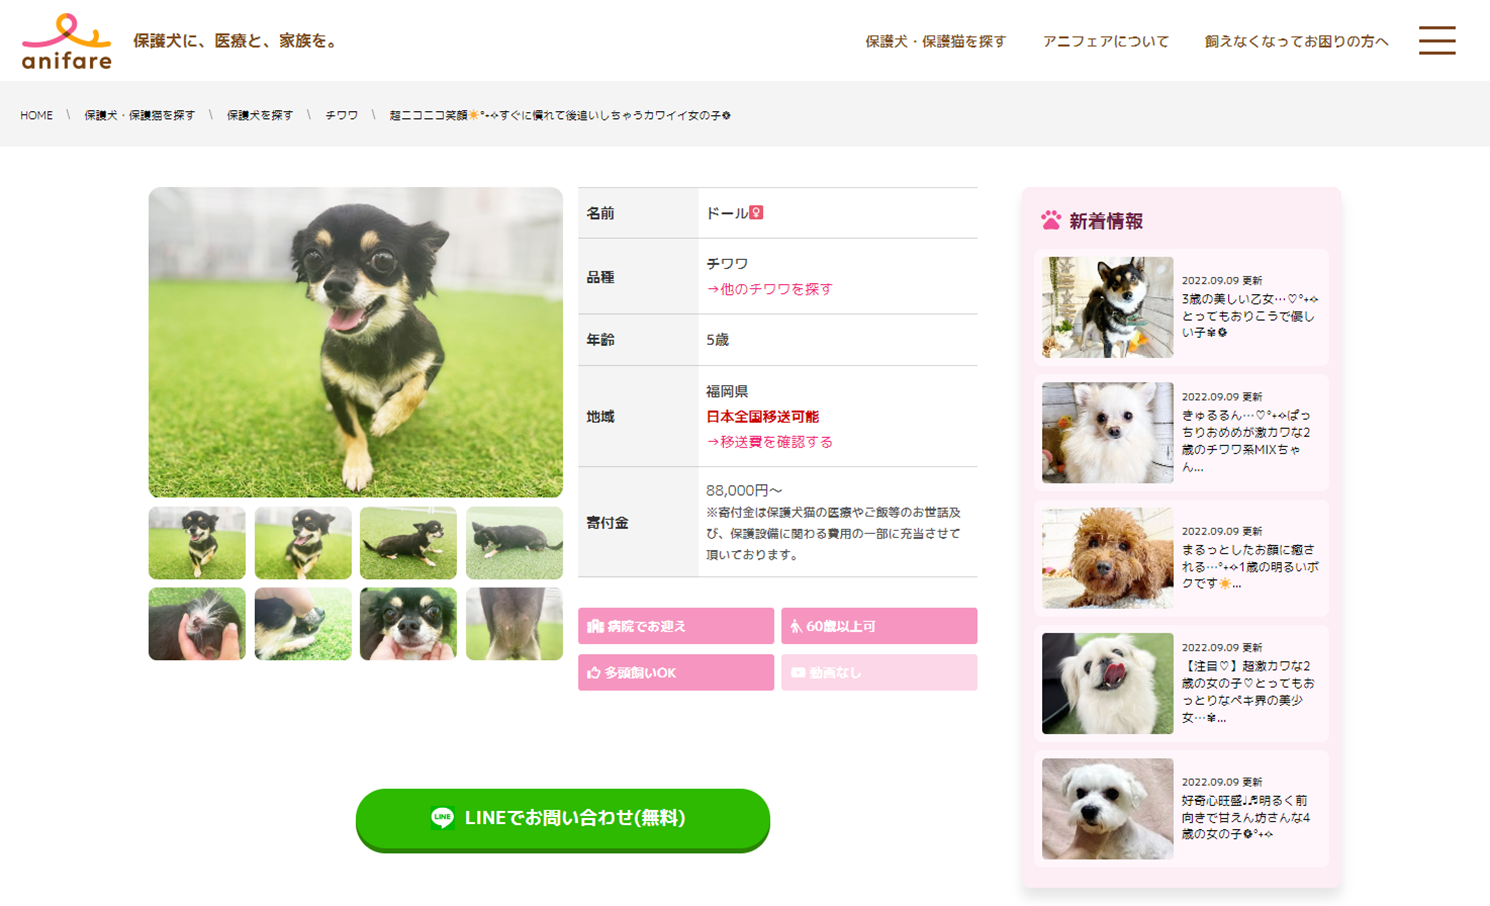
Task: Follow the 移送費を確認する link
Action: tap(769, 442)
